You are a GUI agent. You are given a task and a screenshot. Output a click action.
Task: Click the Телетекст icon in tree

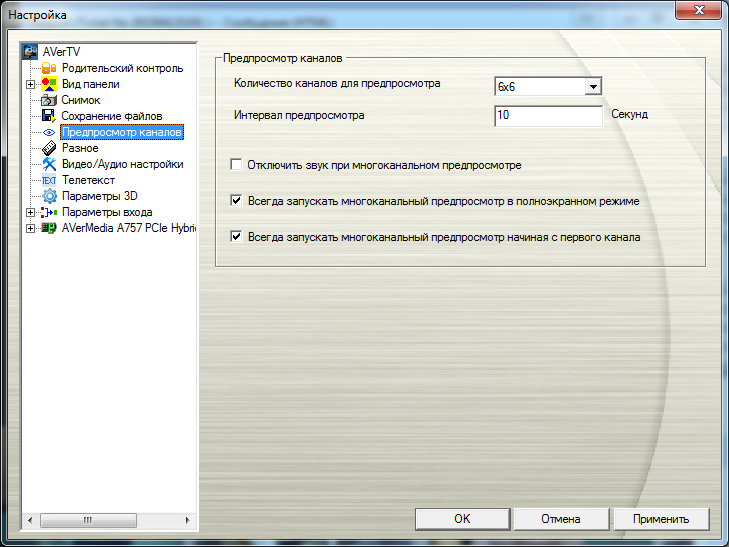pos(49,180)
